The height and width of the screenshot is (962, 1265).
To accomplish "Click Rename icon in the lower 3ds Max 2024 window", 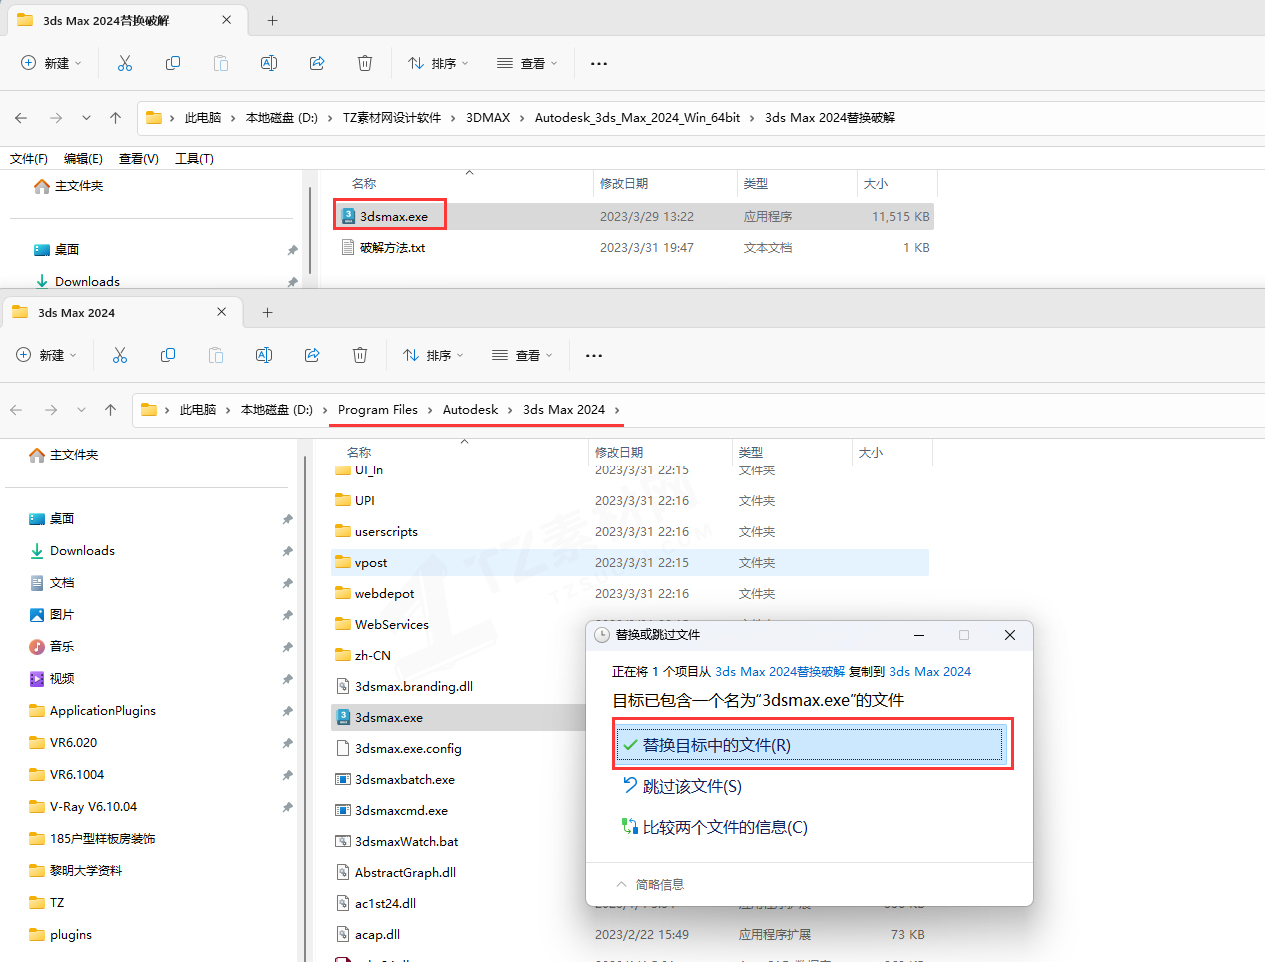I will tap(264, 355).
